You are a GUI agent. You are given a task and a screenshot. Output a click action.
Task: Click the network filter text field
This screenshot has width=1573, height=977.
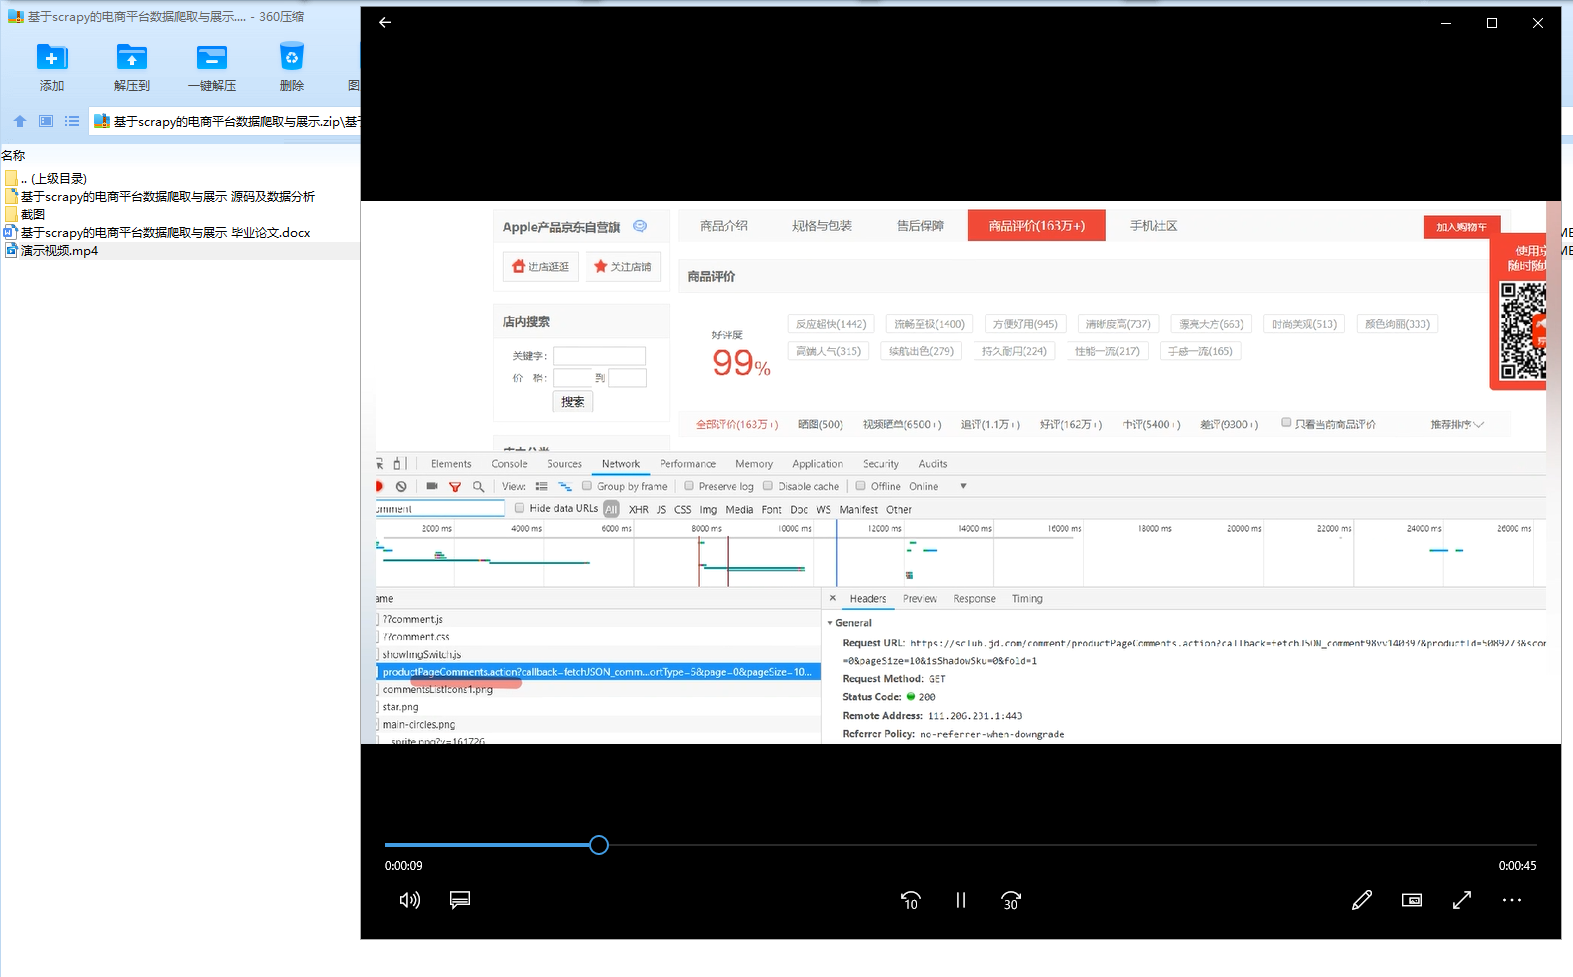(440, 509)
